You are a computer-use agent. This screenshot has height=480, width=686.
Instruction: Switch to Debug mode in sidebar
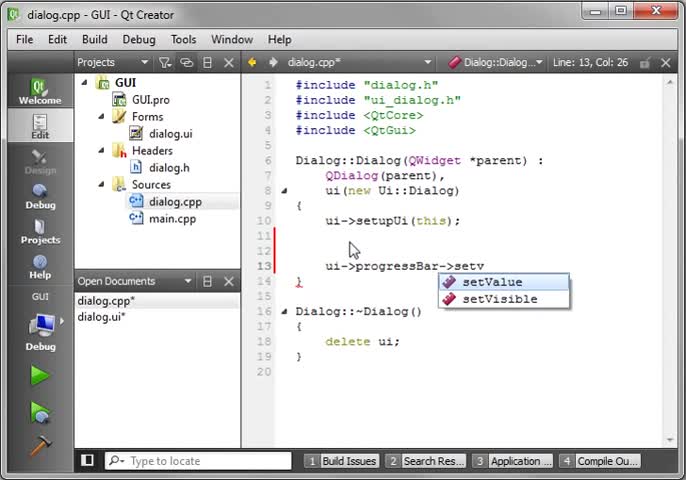40,196
